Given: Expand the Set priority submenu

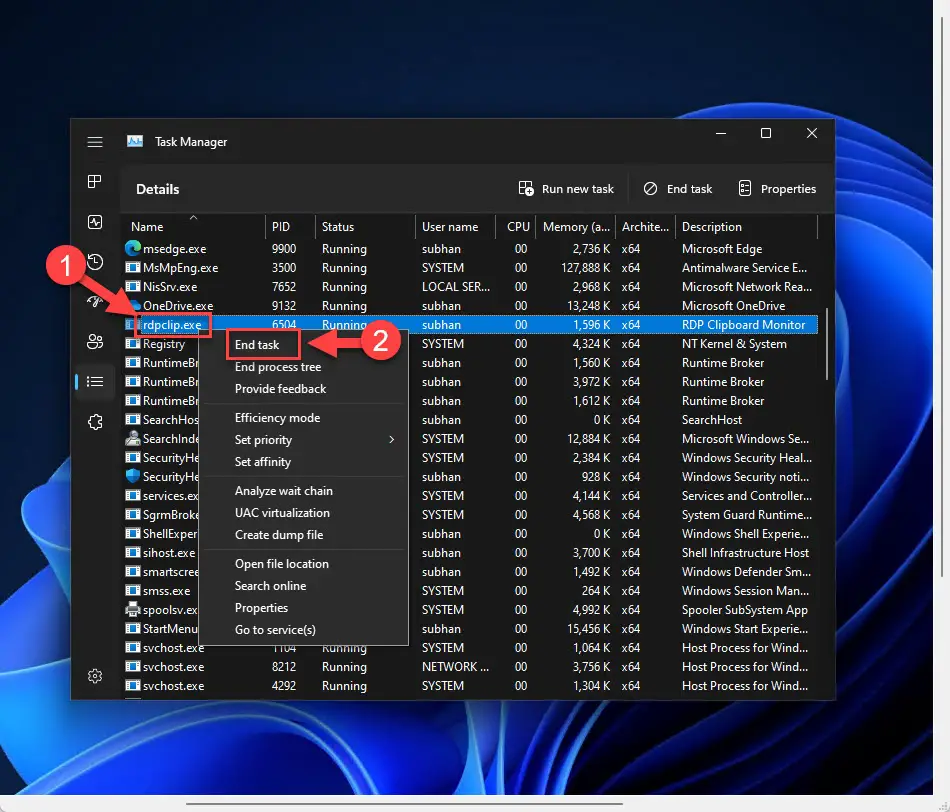Looking at the screenshot, I should [263, 439].
